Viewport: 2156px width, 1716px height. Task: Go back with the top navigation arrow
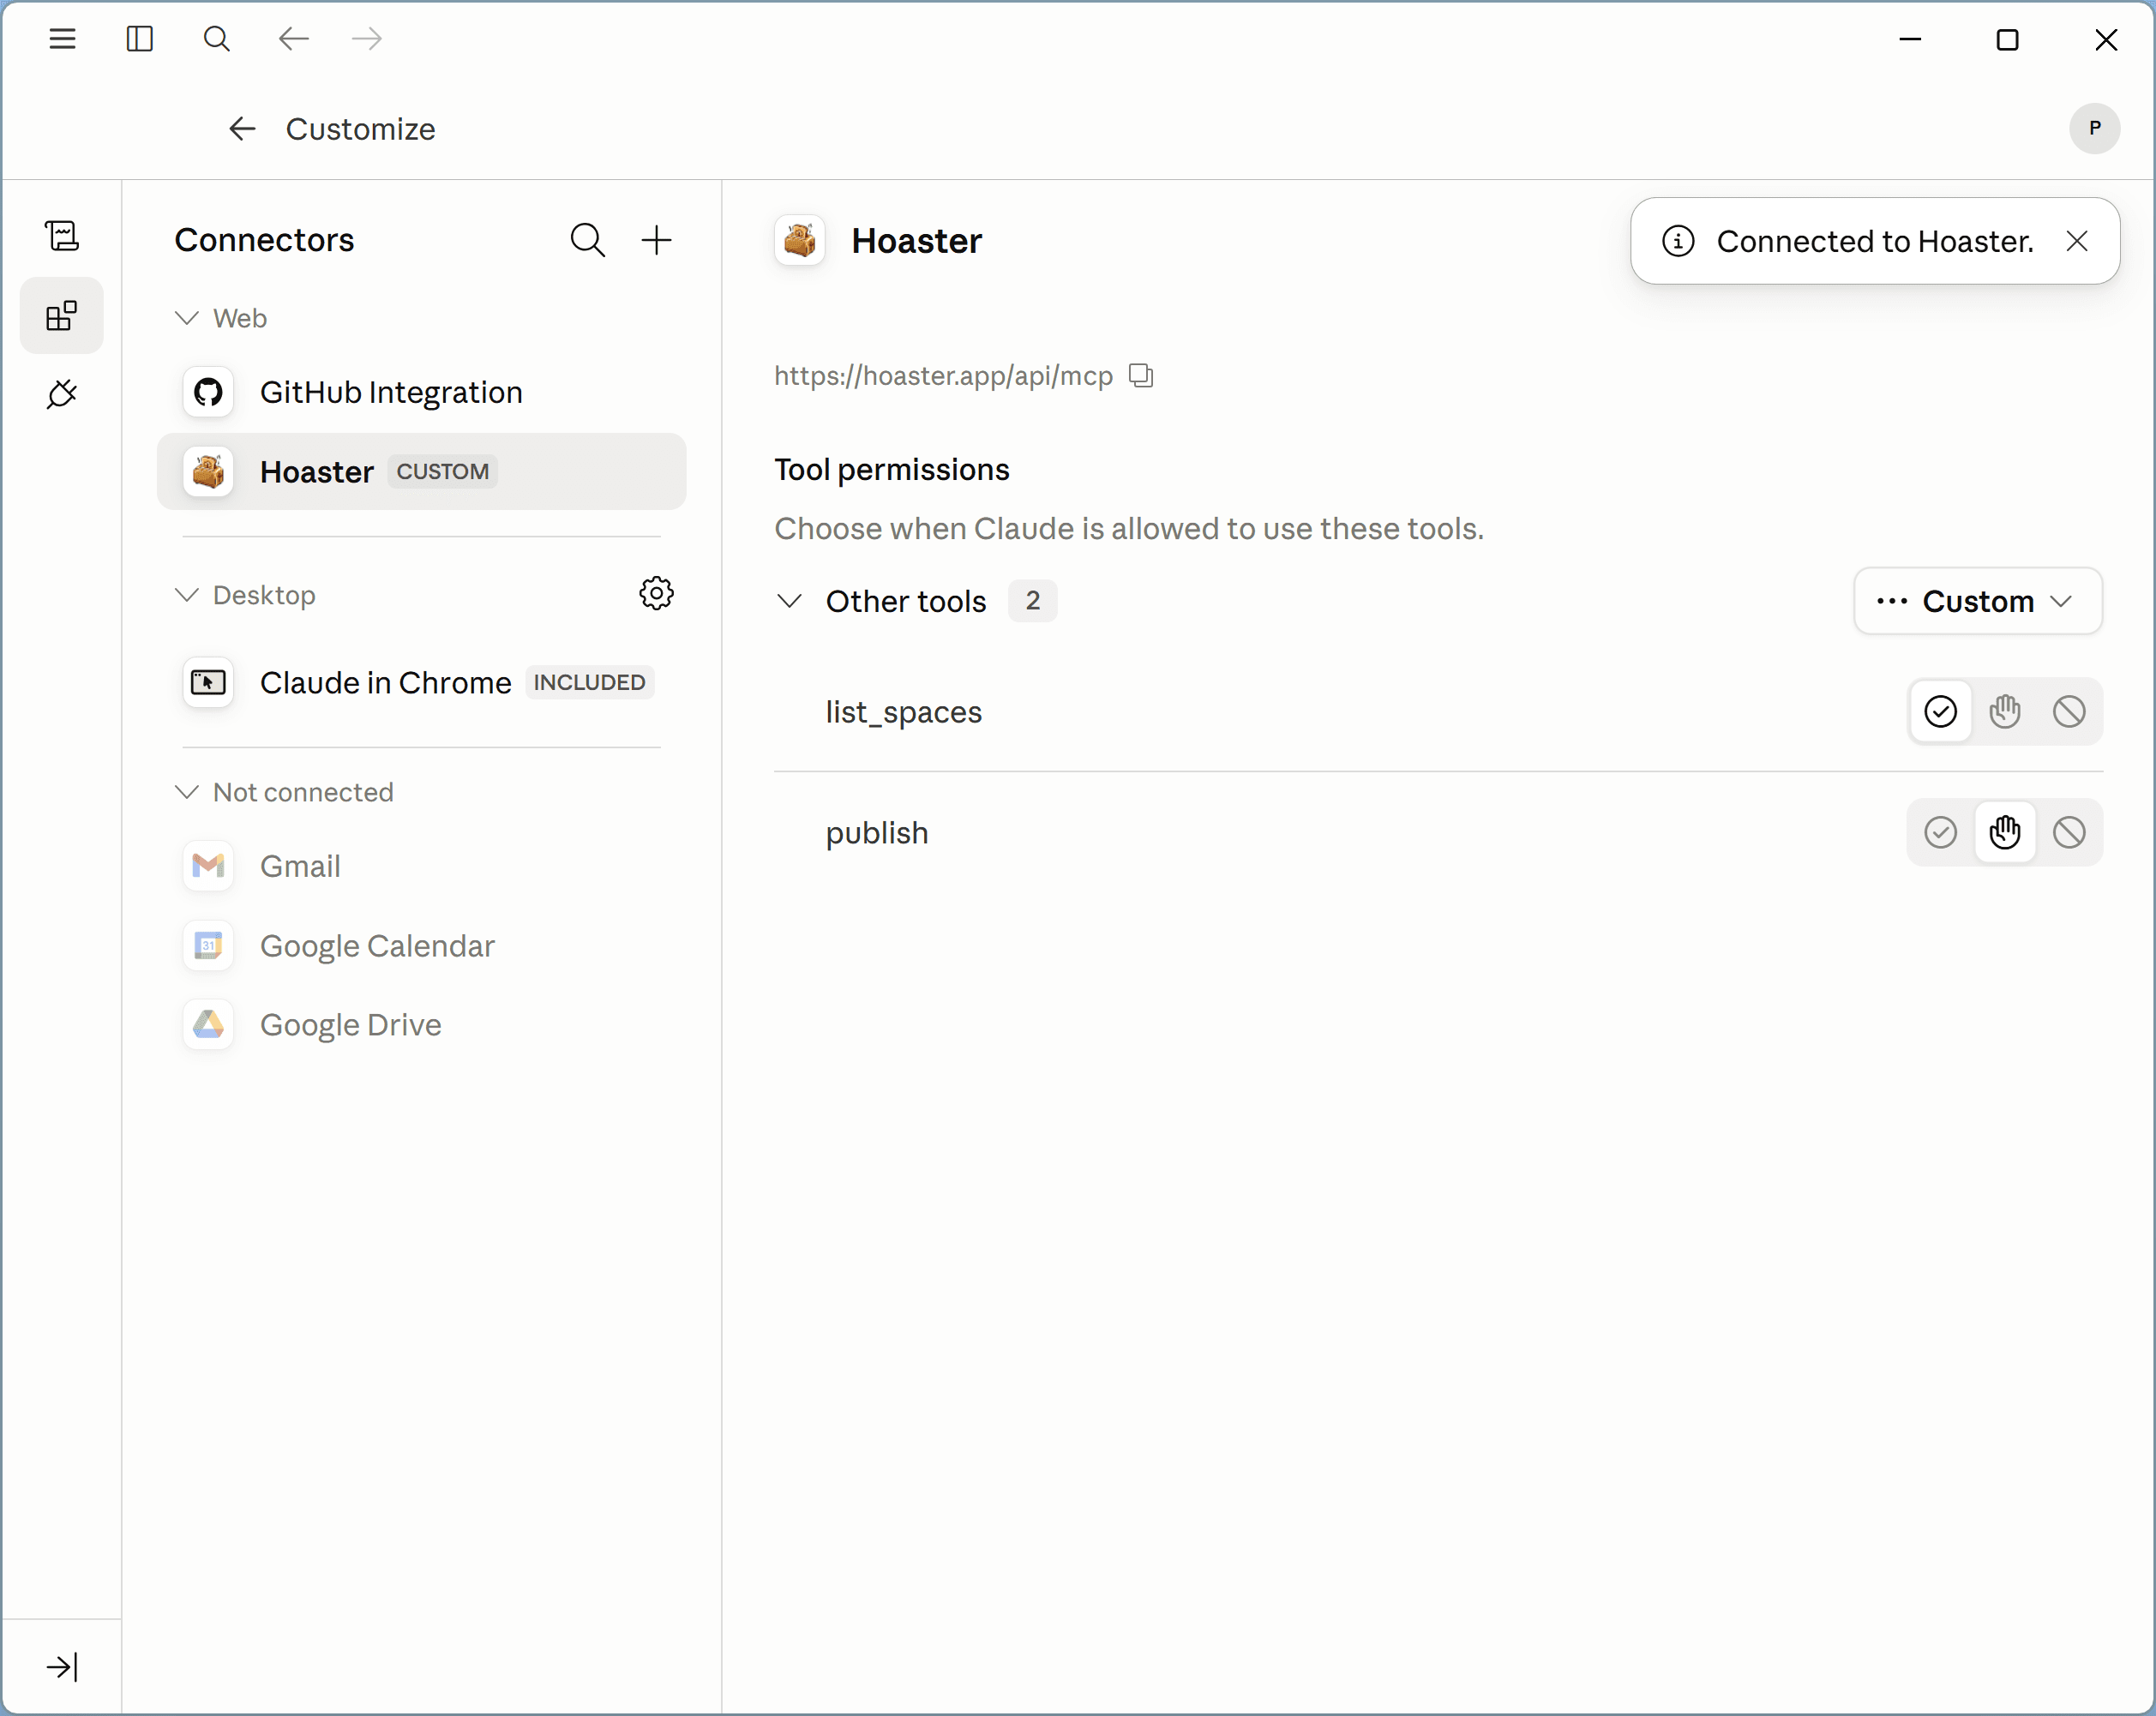pyautogui.click(x=293, y=39)
